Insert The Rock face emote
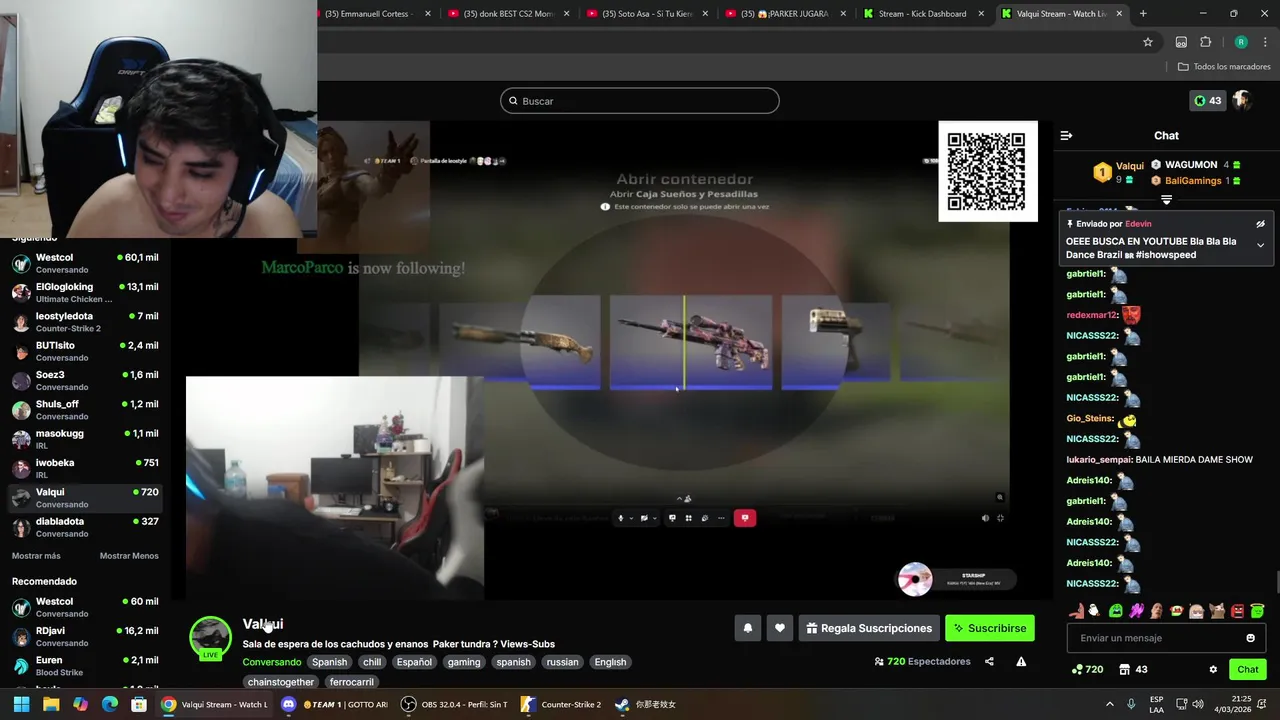This screenshot has height=720, width=1280. 1156,610
